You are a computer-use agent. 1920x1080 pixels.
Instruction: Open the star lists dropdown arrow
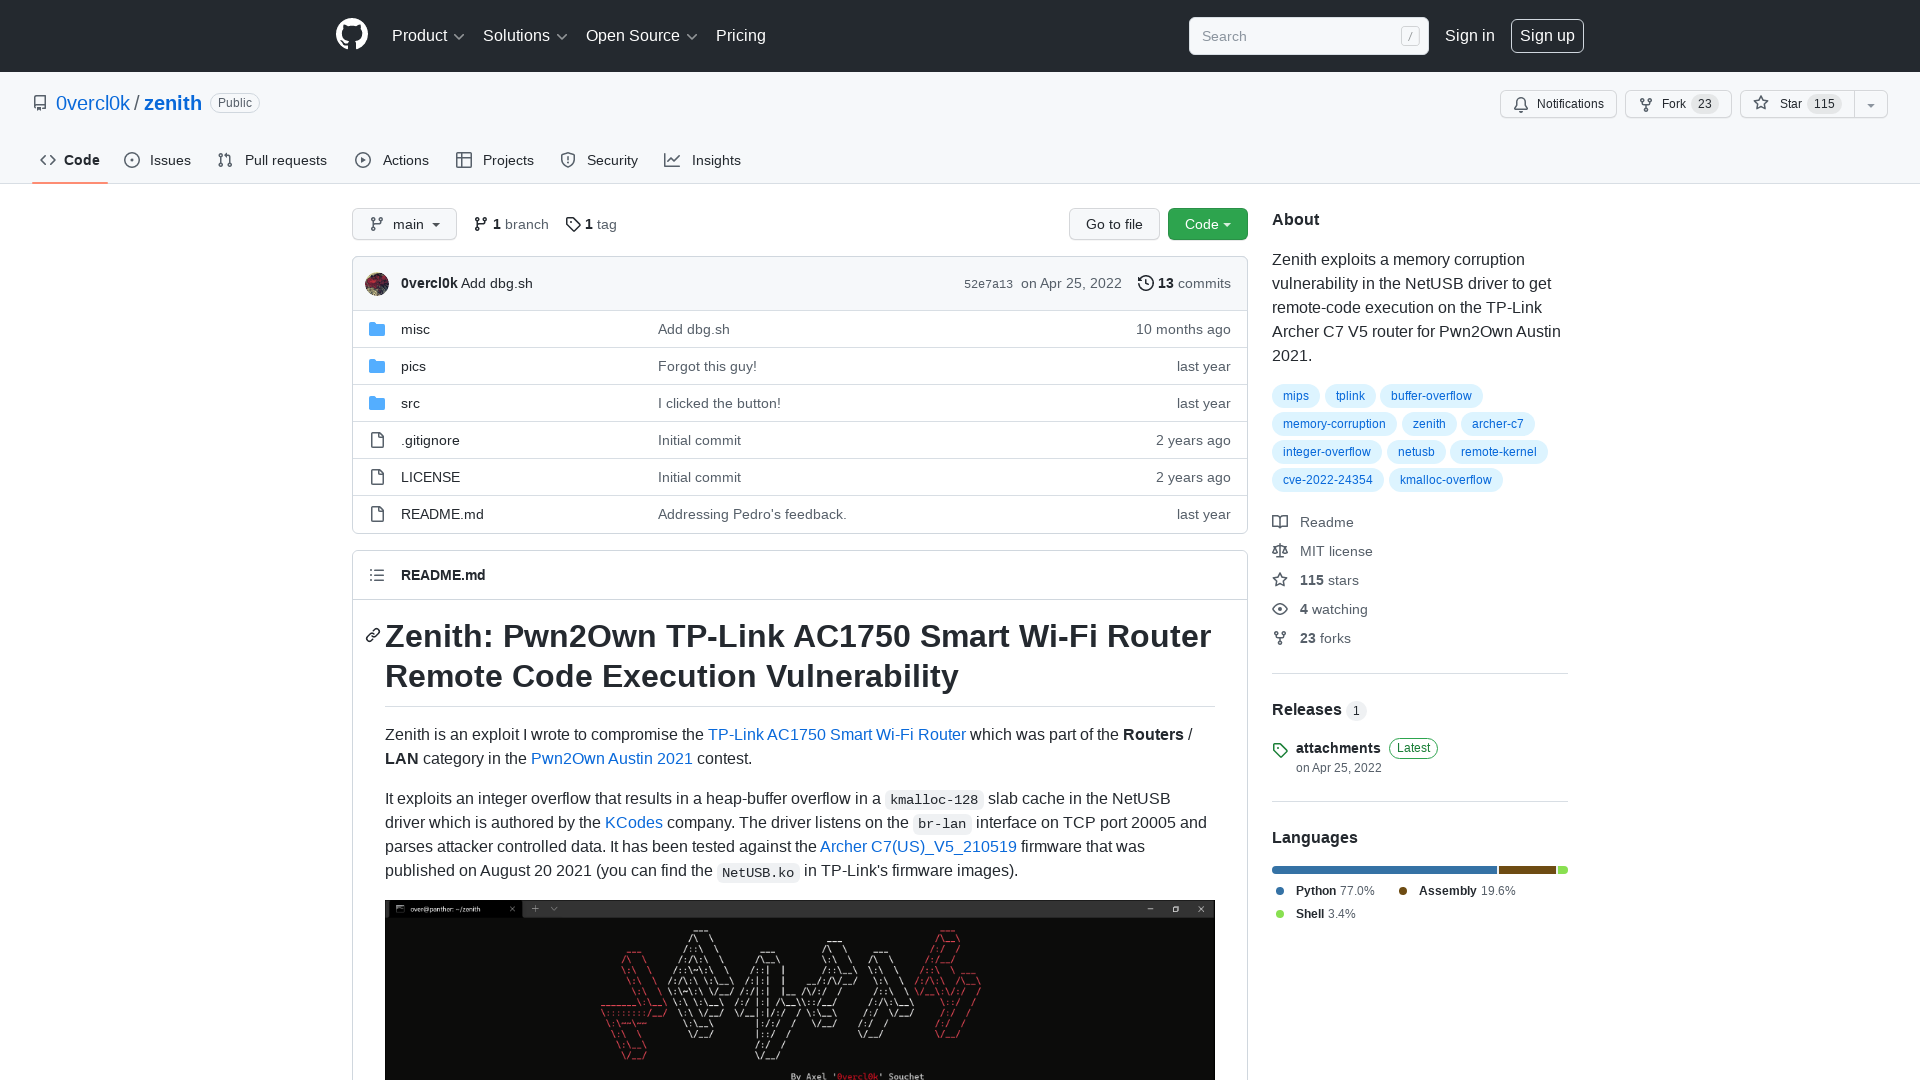pos(1871,104)
